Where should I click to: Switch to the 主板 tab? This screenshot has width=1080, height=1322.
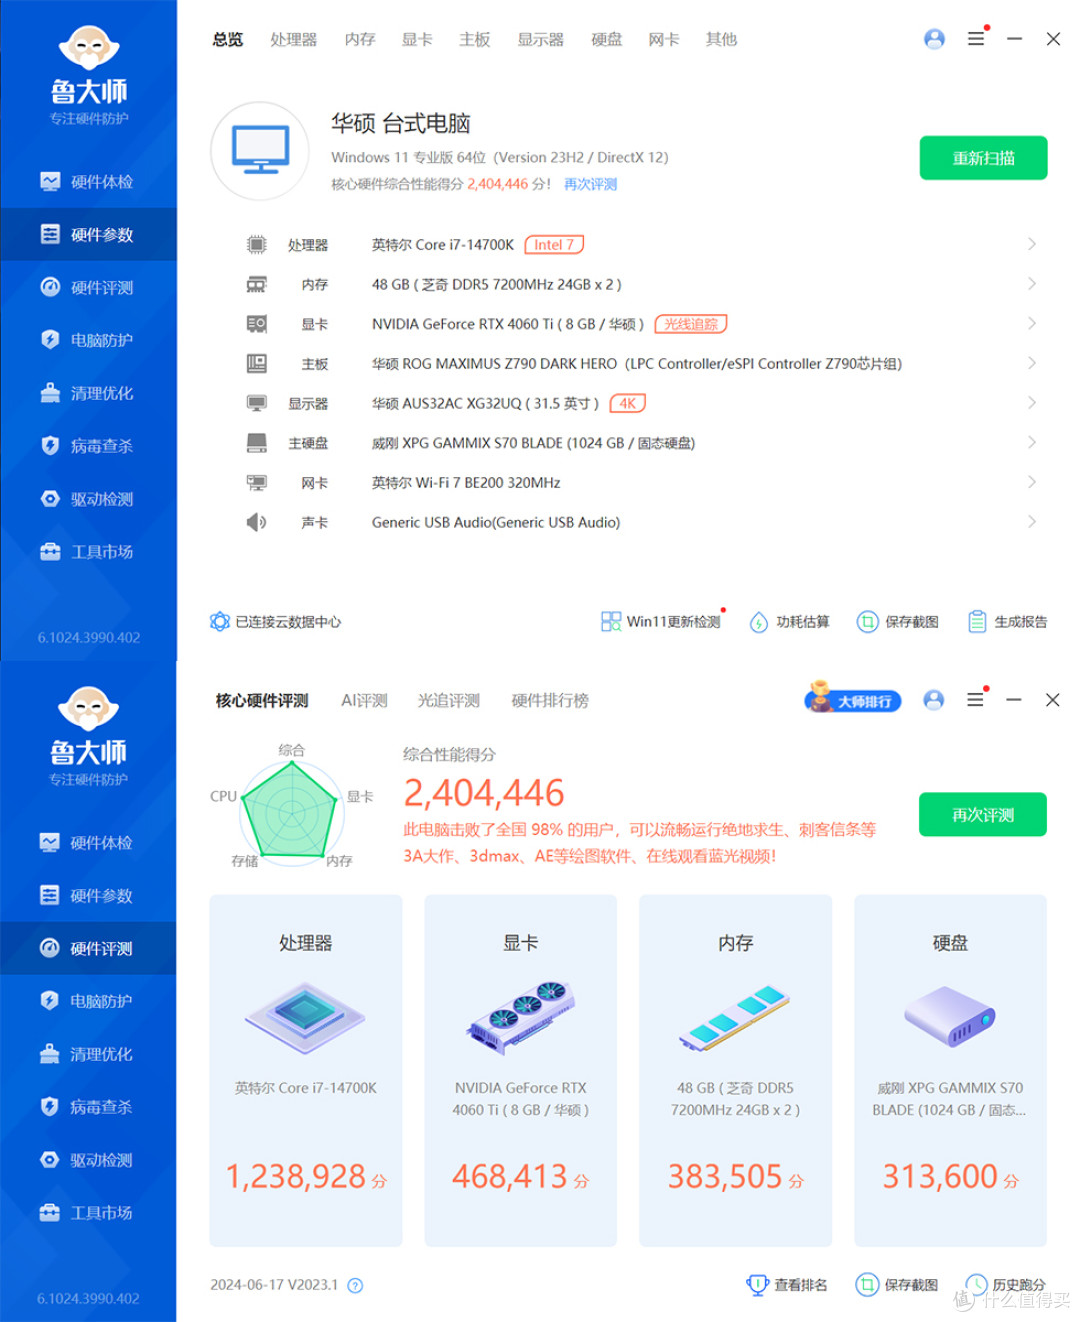[x=475, y=40]
